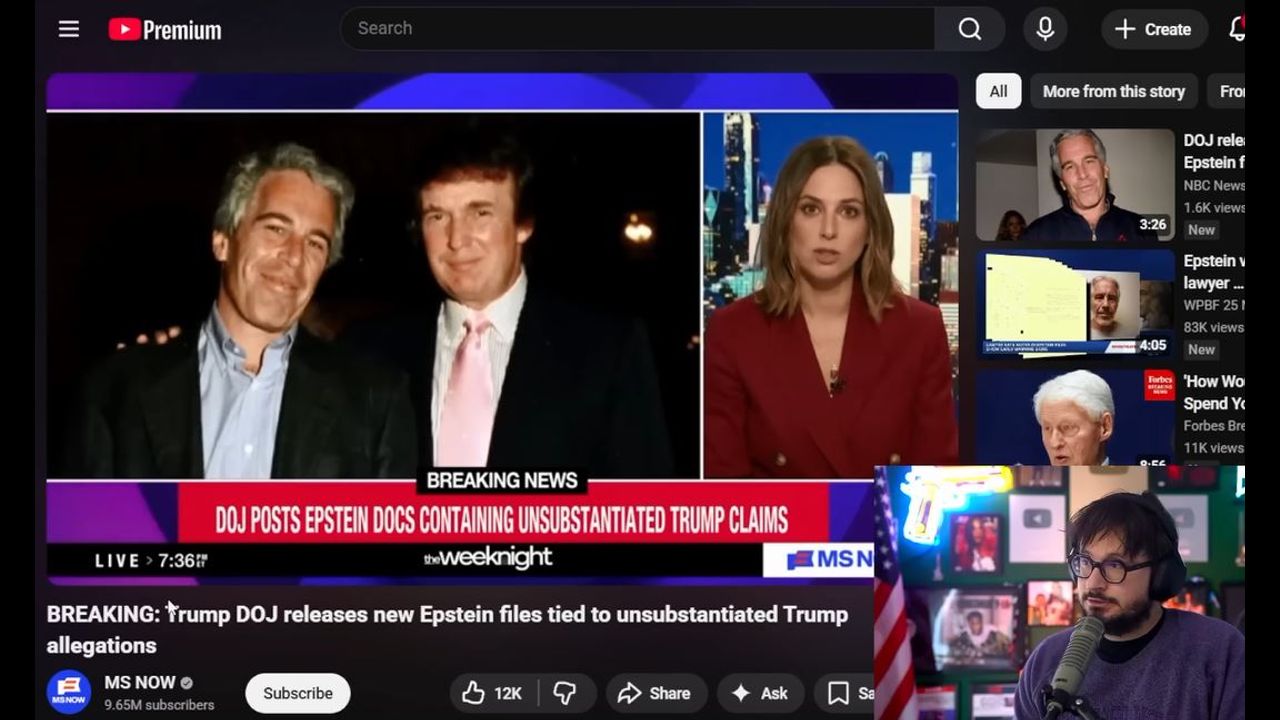Viewport: 1280px width, 720px height.
Task: Subscribe to MS NOW channel
Action: 298,693
